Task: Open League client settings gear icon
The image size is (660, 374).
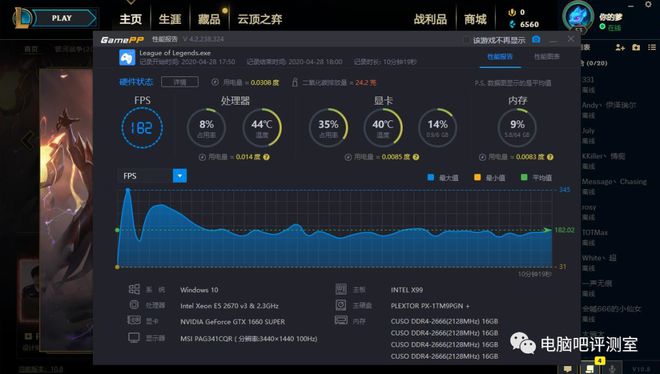Action: 649,4
